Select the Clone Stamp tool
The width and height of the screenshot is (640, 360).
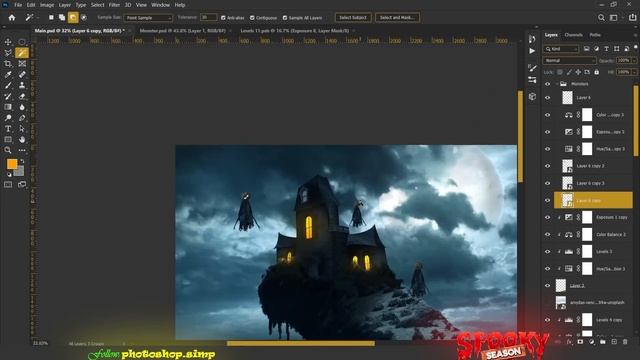22,85
